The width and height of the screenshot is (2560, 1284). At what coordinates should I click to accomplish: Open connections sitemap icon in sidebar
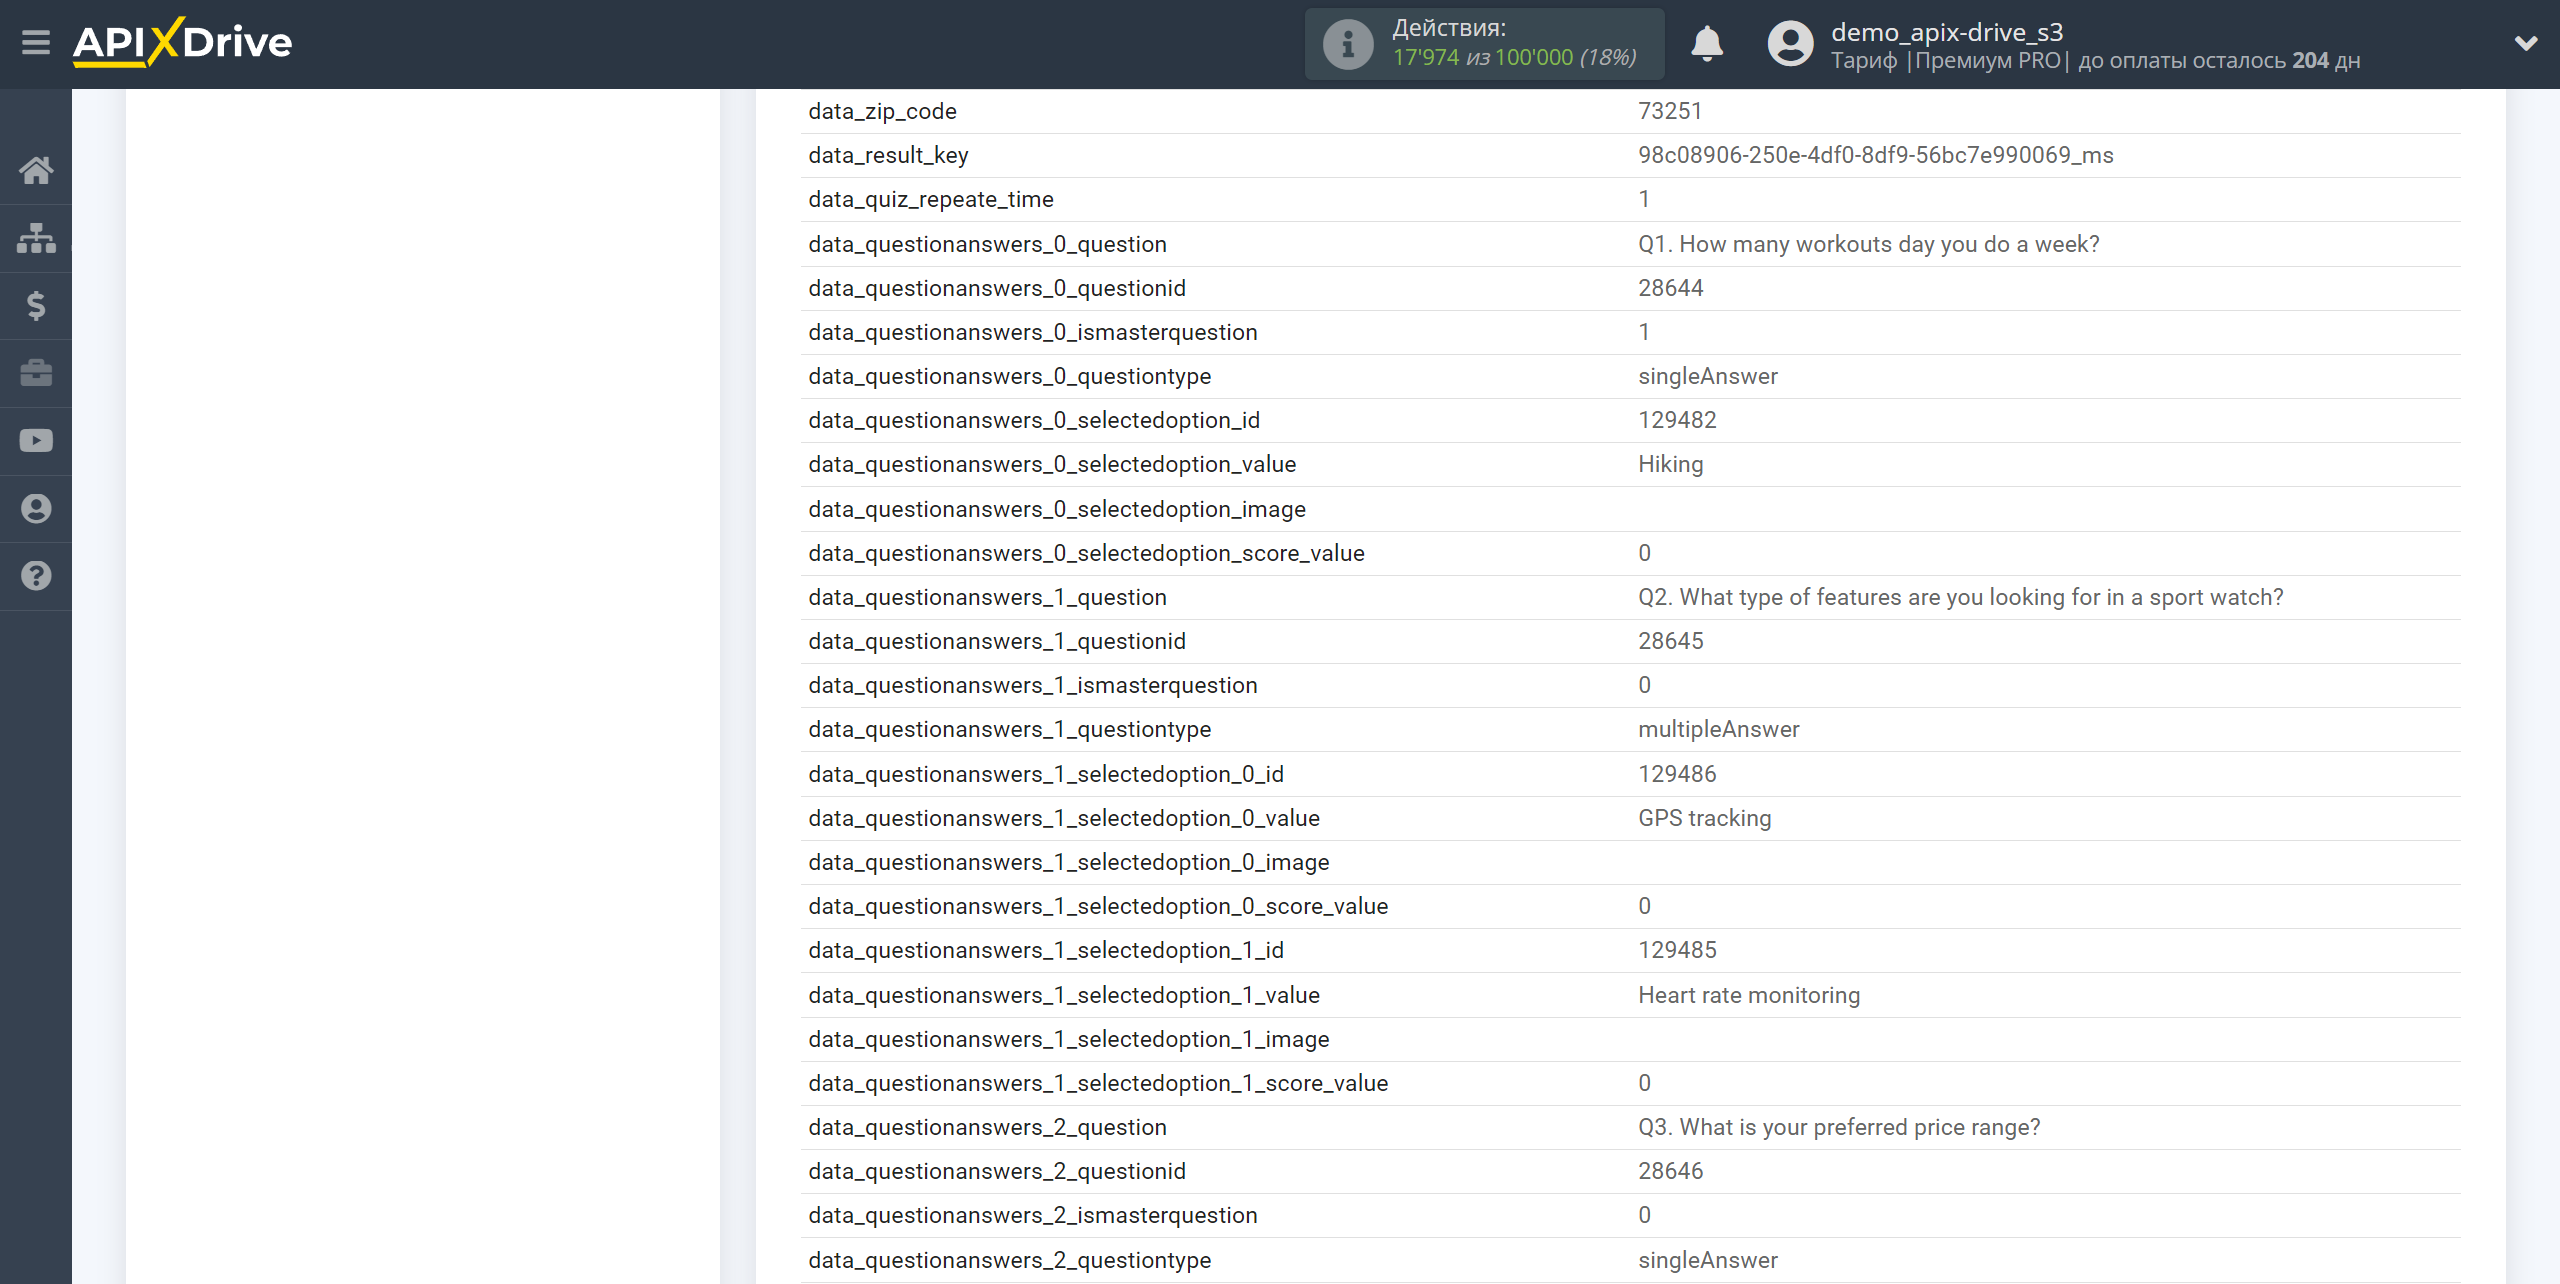pyautogui.click(x=36, y=238)
